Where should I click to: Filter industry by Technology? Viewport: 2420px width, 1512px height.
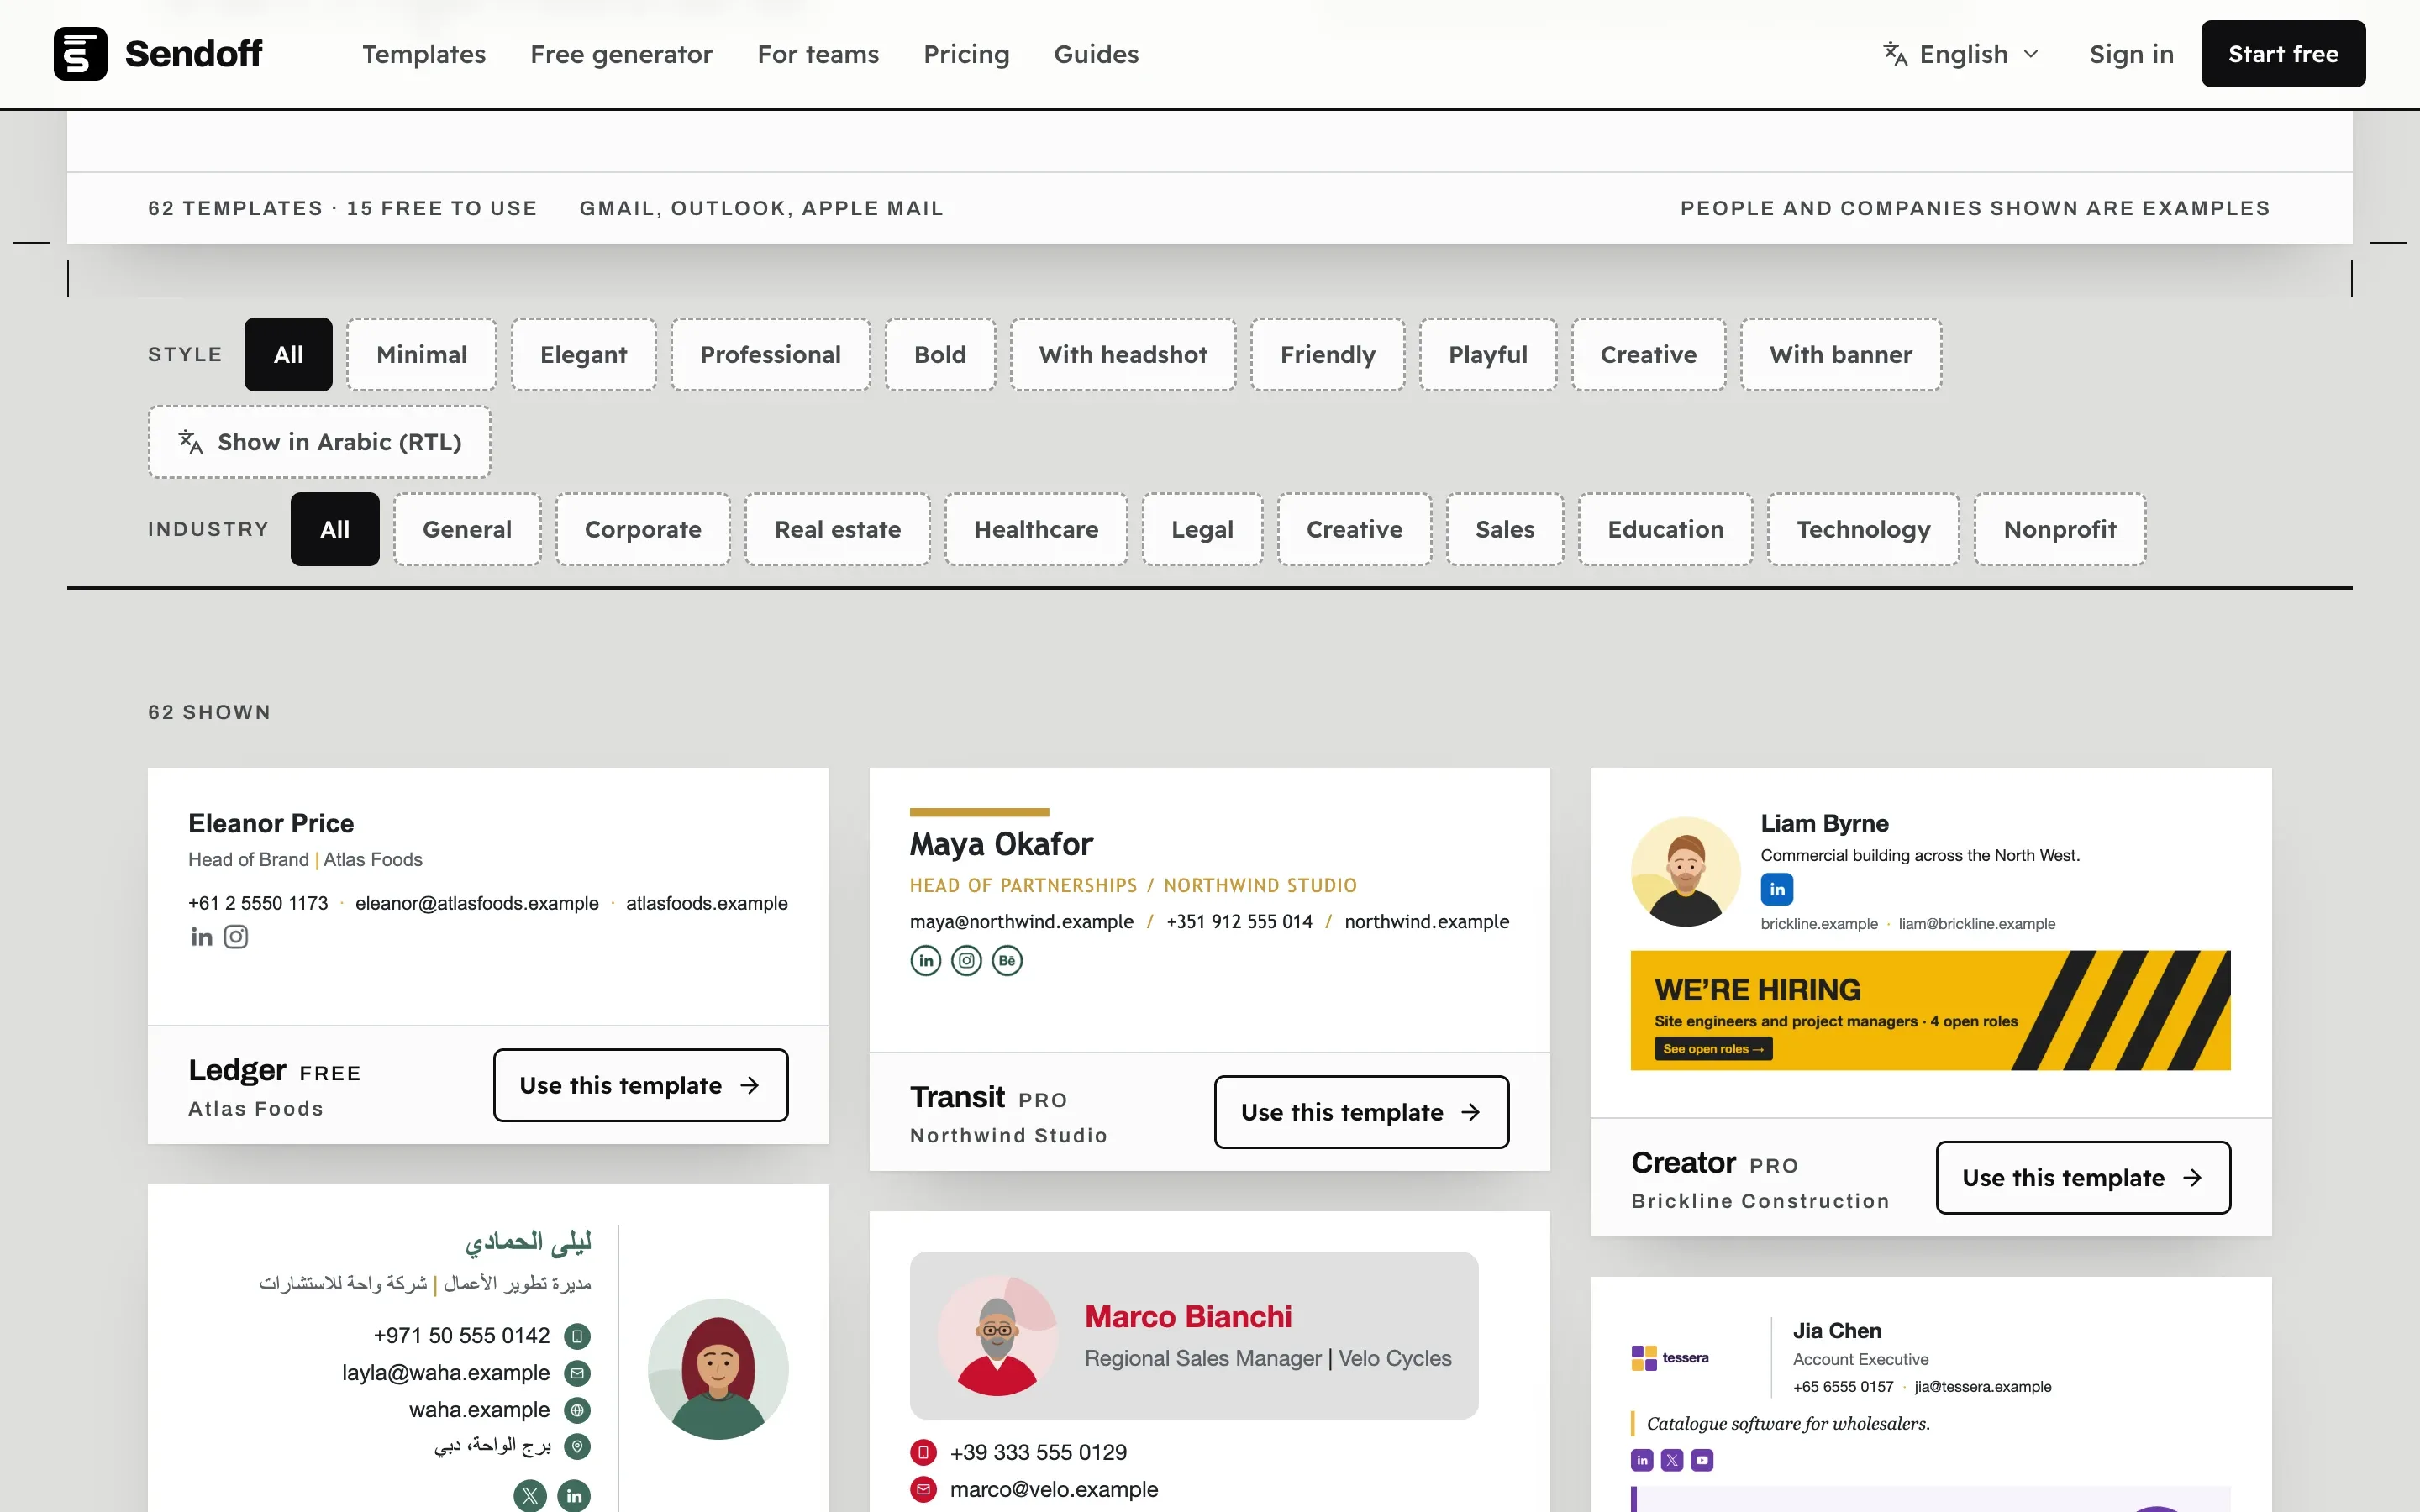[x=1863, y=529]
